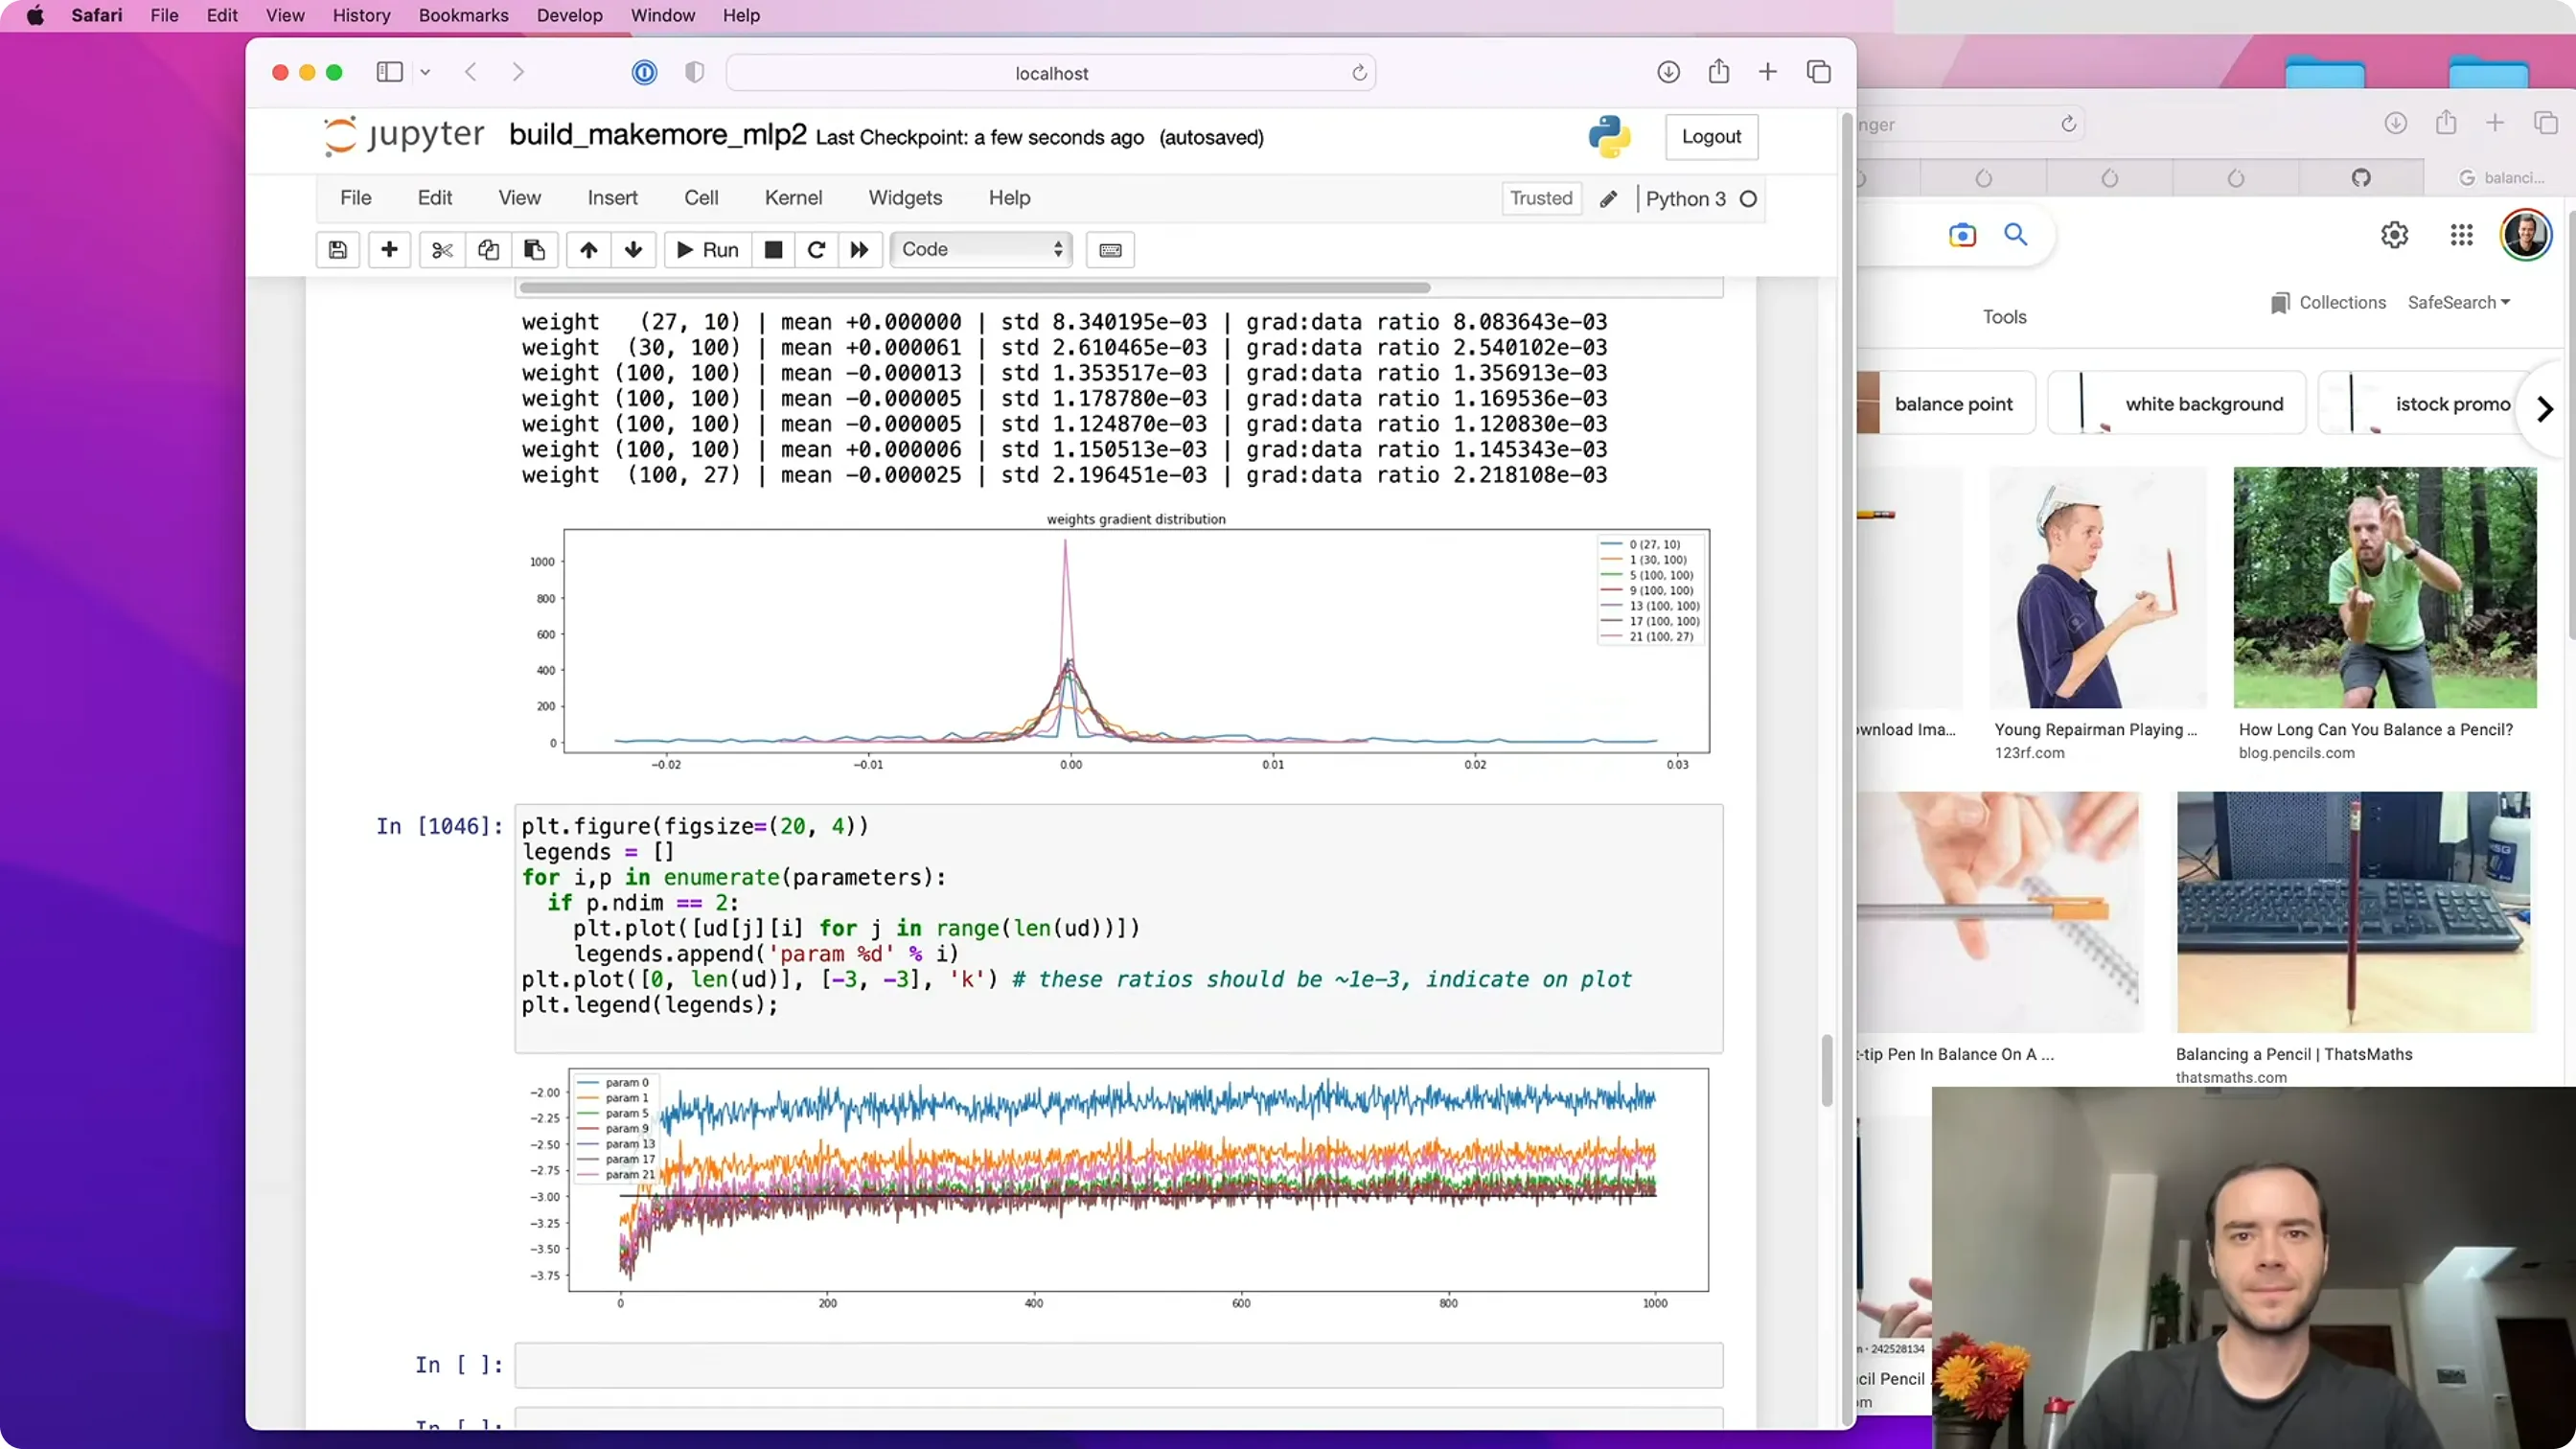
Task: Click the horizontal output scrollbar above weights
Action: [975, 288]
